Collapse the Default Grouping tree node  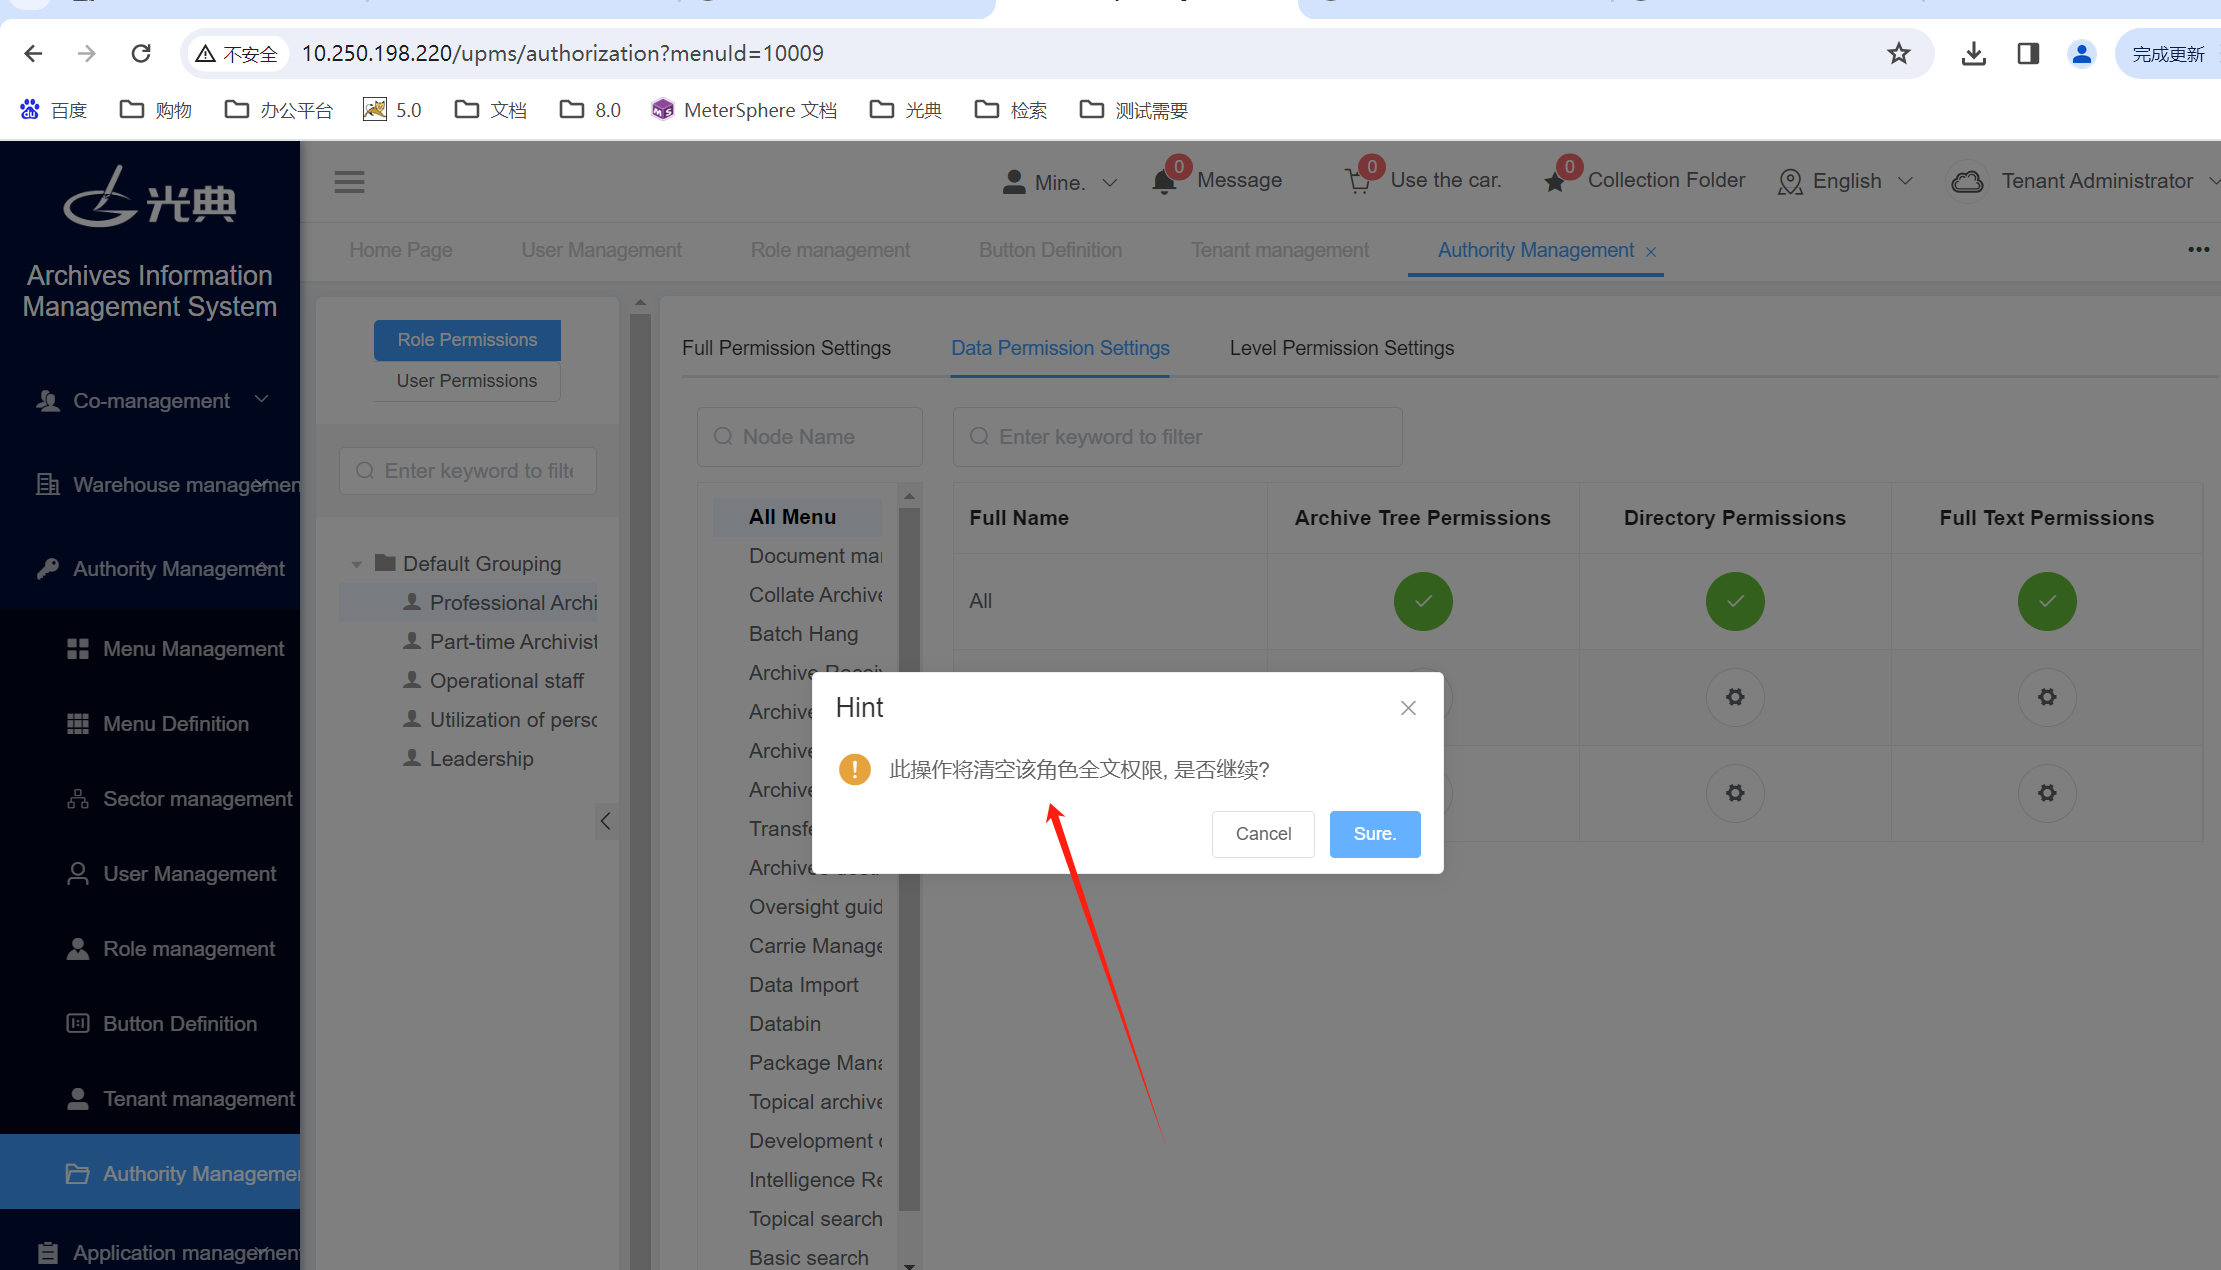click(356, 564)
